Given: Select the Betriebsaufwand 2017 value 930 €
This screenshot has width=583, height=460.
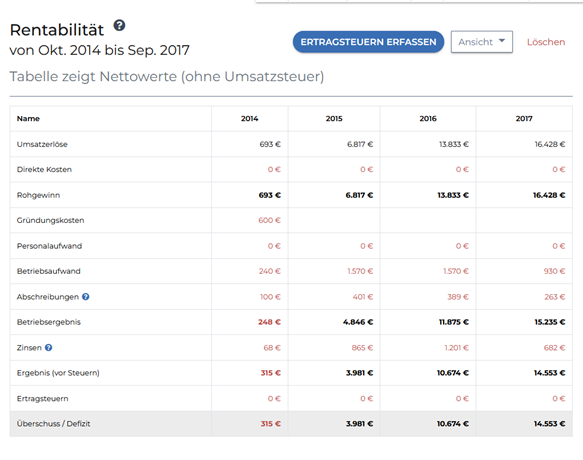Looking at the screenshot, I should [554, 271].
